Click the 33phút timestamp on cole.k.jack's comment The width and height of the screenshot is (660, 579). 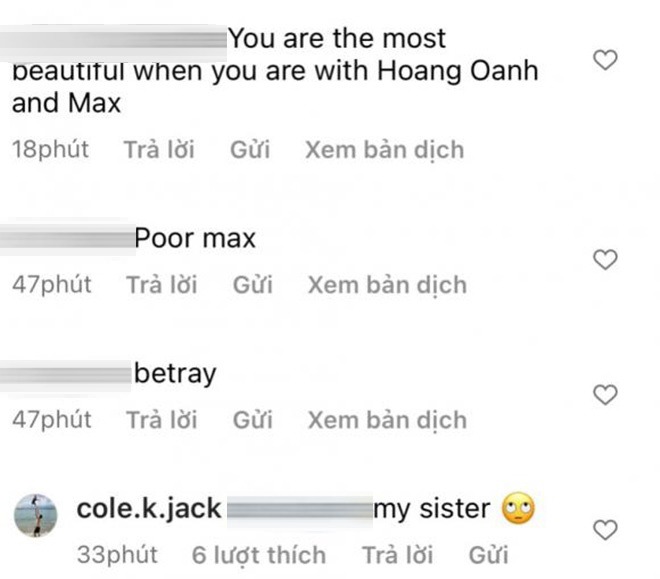pyautogui.click(x=116, y=554)
